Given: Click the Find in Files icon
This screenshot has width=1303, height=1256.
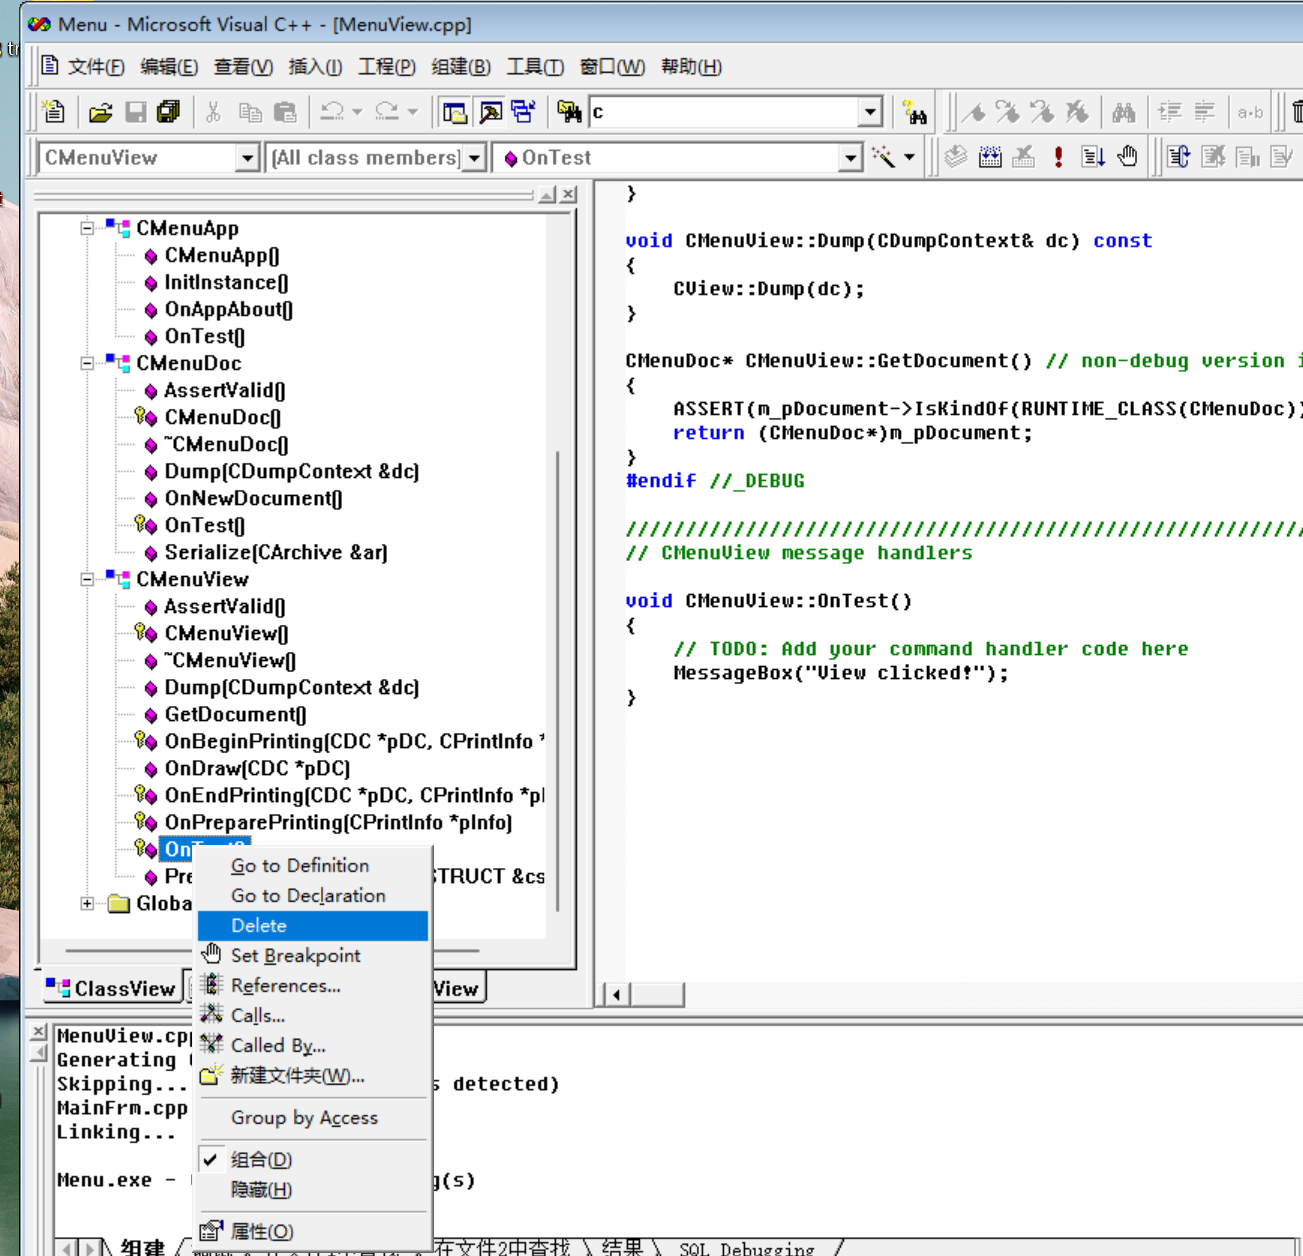Looking at the screenshot, I should tap(569, 112).
